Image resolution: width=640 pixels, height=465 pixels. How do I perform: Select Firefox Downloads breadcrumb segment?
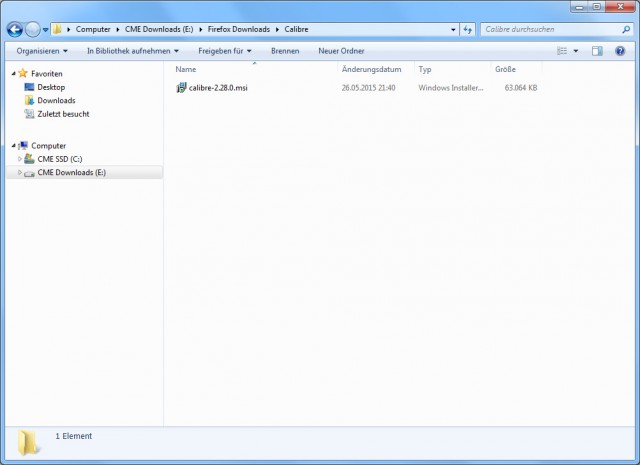(239, 29)
